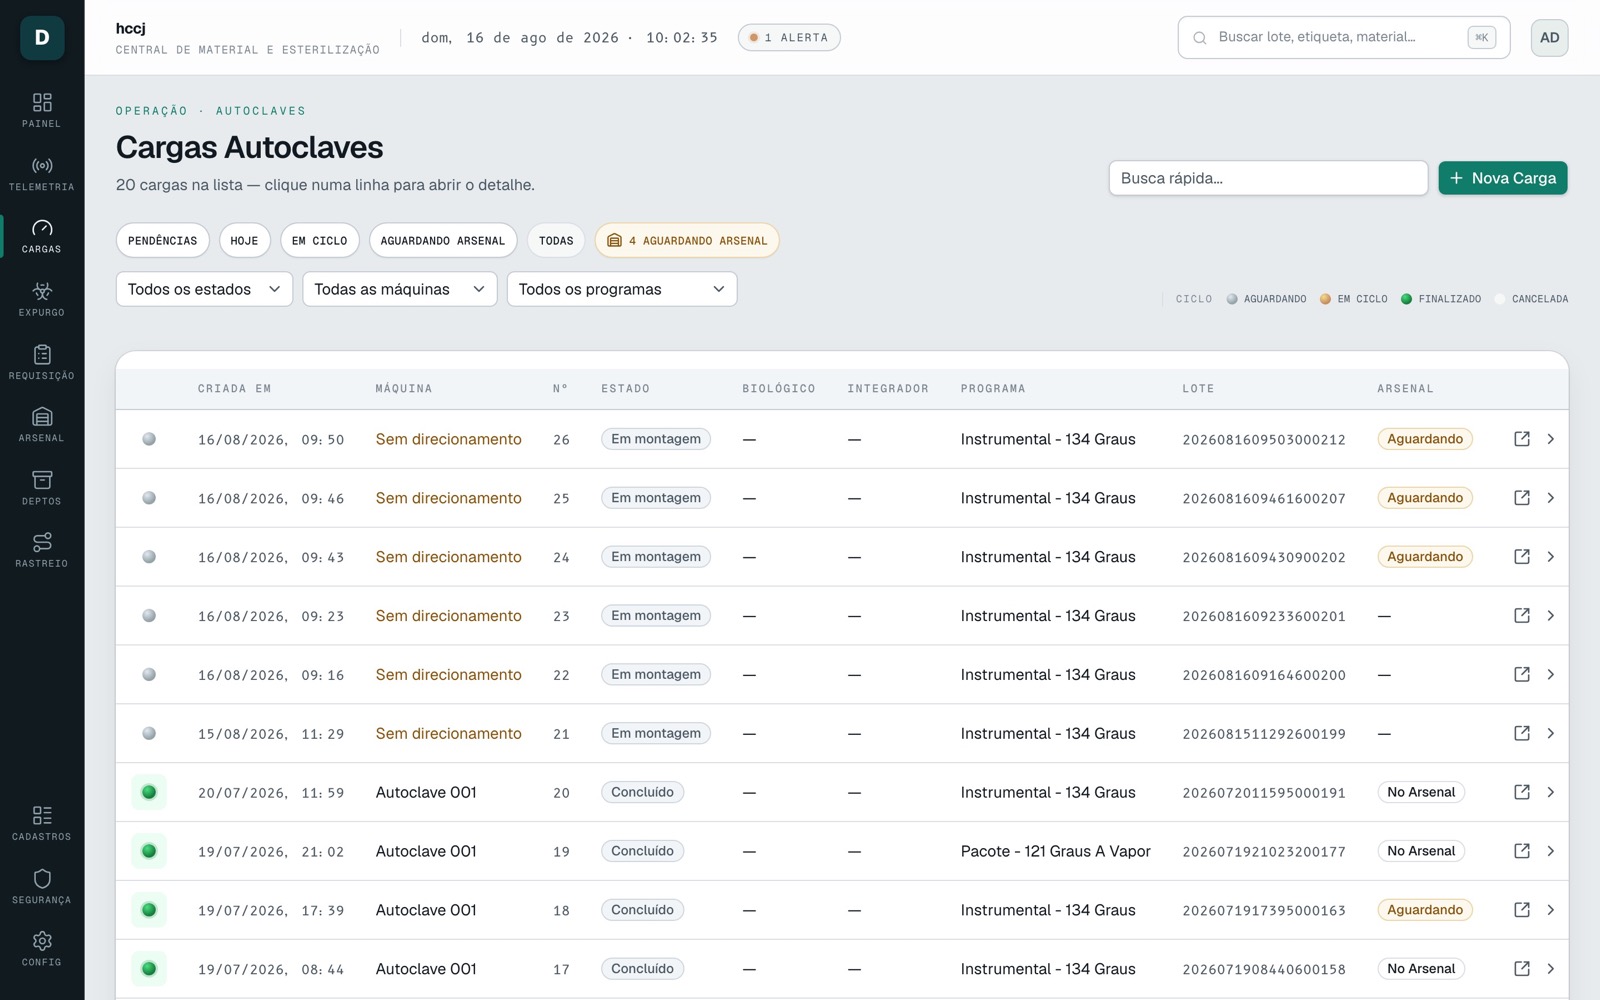Select the Pendências filter tab

[x=163, y=241]
